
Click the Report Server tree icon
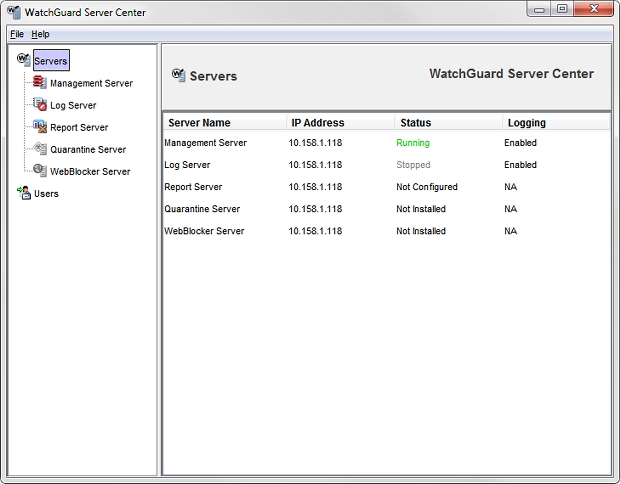tap(40, 127)
